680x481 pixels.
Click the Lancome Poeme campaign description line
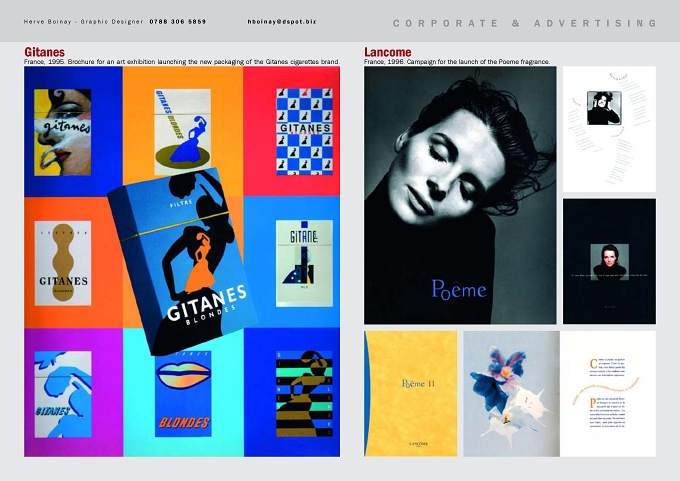pos(457,62)
